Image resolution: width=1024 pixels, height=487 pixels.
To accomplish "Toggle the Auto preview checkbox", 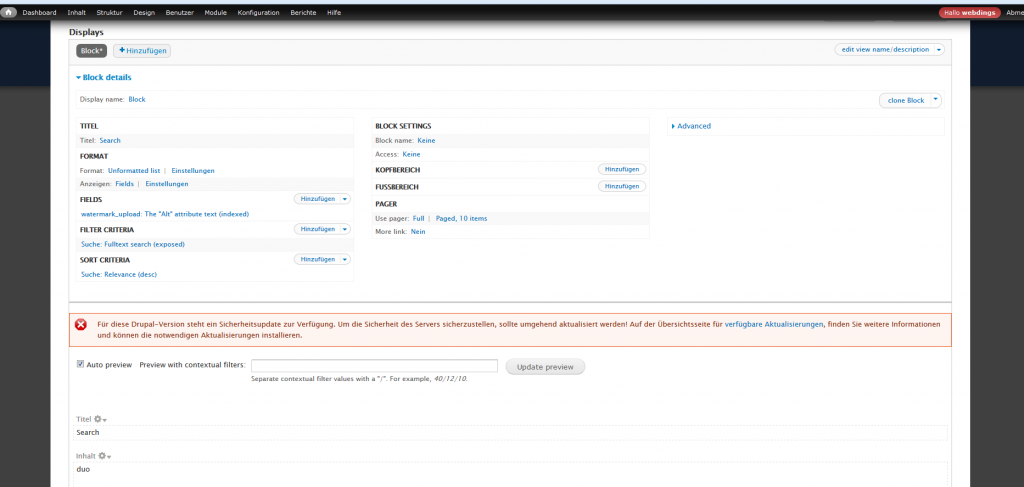I will (x=81, y=365).
